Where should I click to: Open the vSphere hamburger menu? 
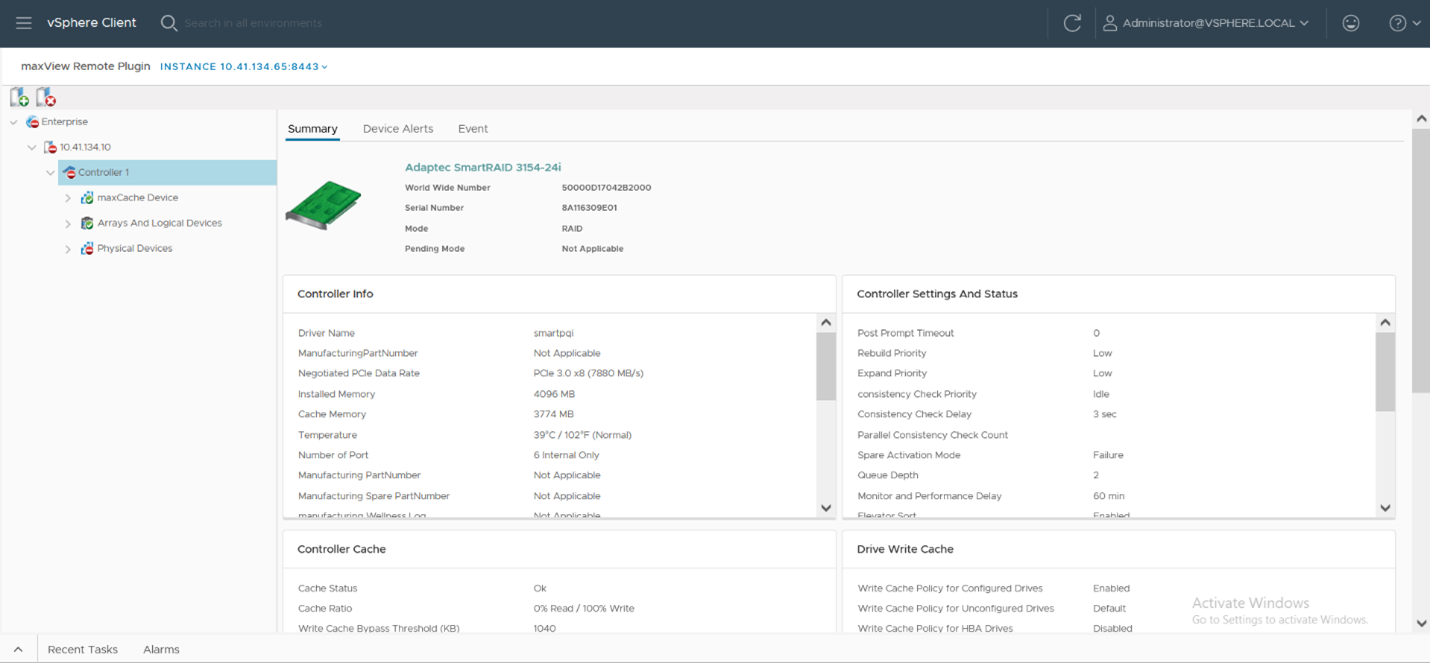tap(24, 23)
